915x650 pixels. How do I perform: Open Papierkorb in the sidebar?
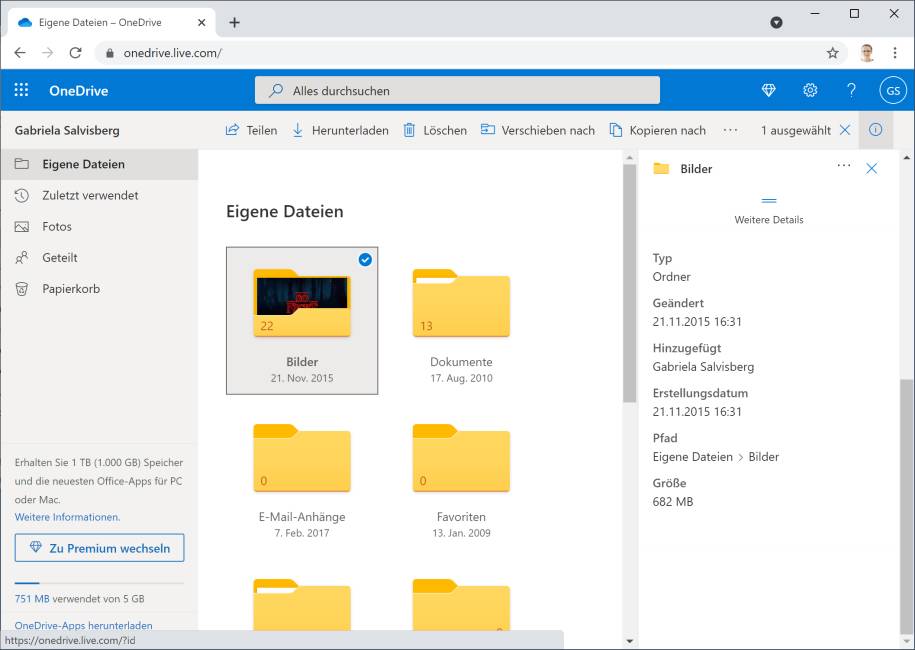[70, 289]
